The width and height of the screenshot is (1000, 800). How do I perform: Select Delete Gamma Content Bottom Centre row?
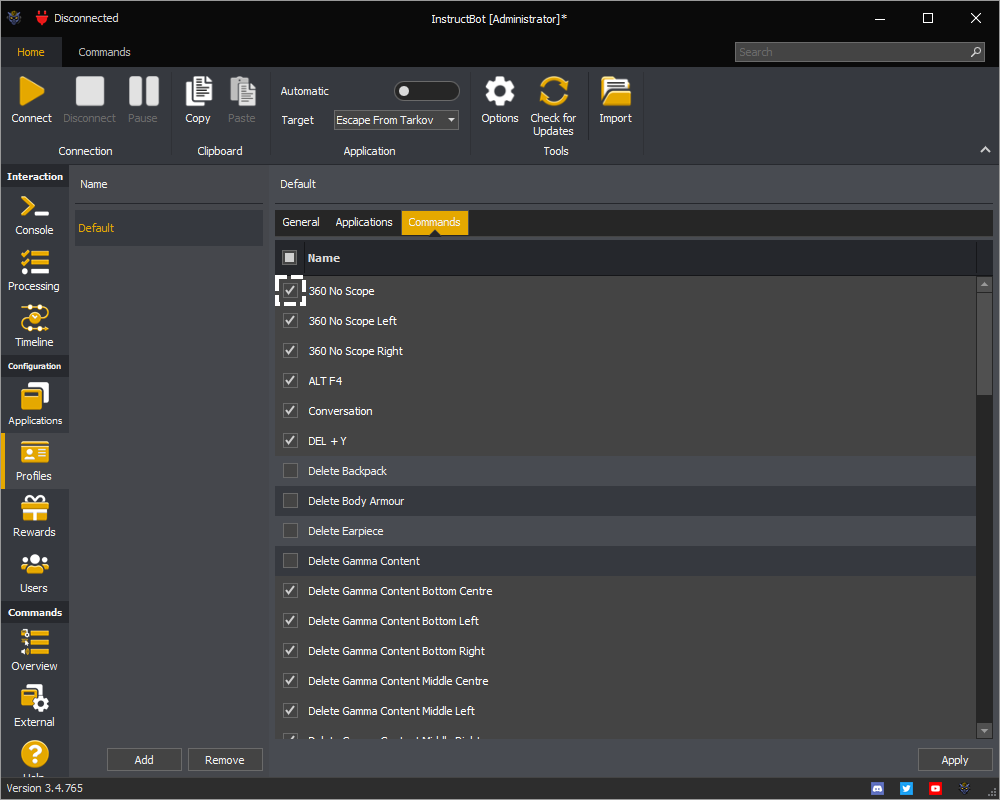(x=625, y=591)
